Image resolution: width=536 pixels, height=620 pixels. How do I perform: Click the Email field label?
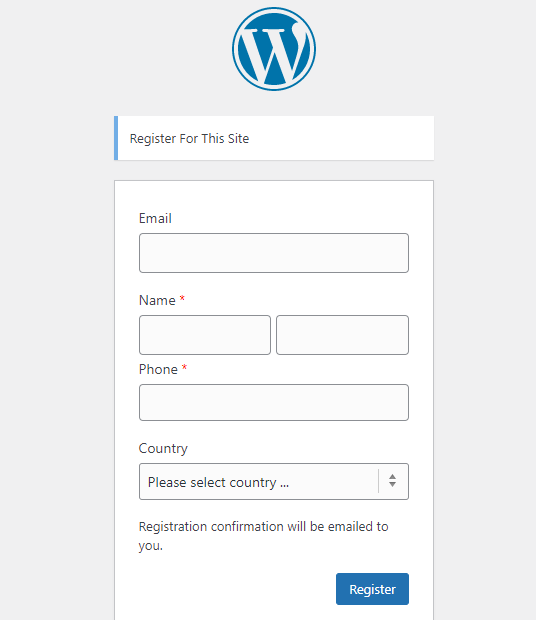155,218
